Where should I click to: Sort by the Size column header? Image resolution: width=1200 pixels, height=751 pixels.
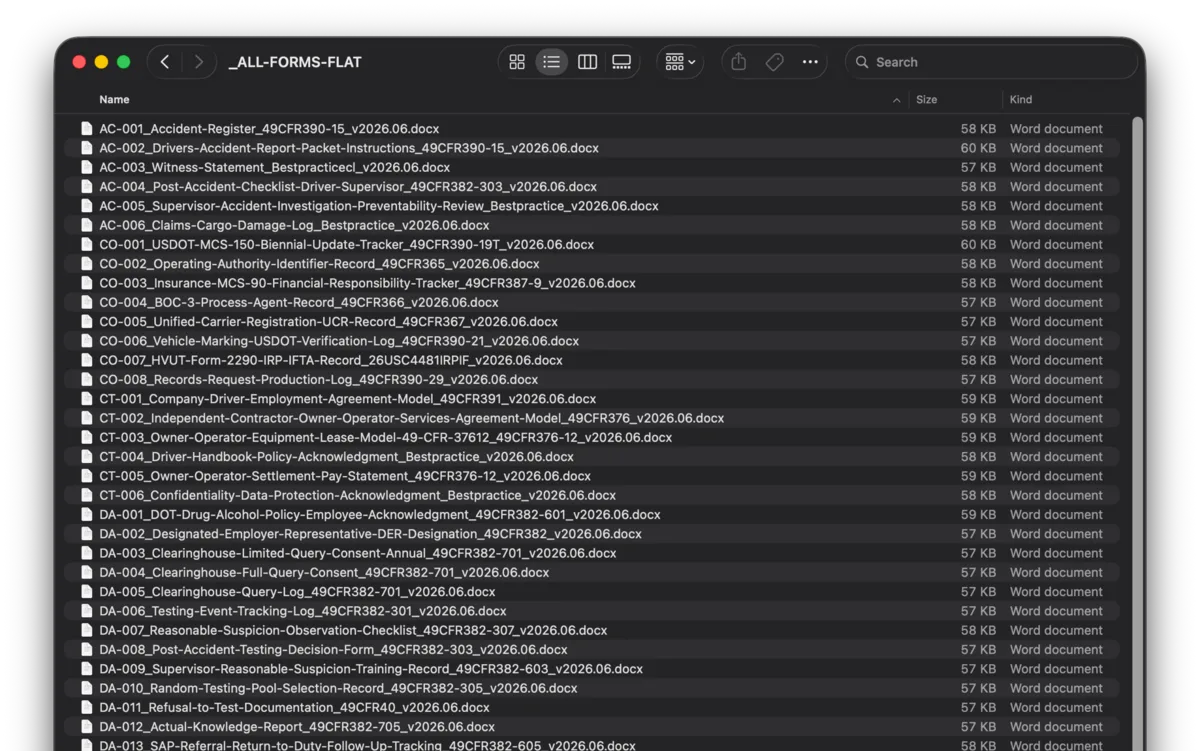(x=927, y=100)
